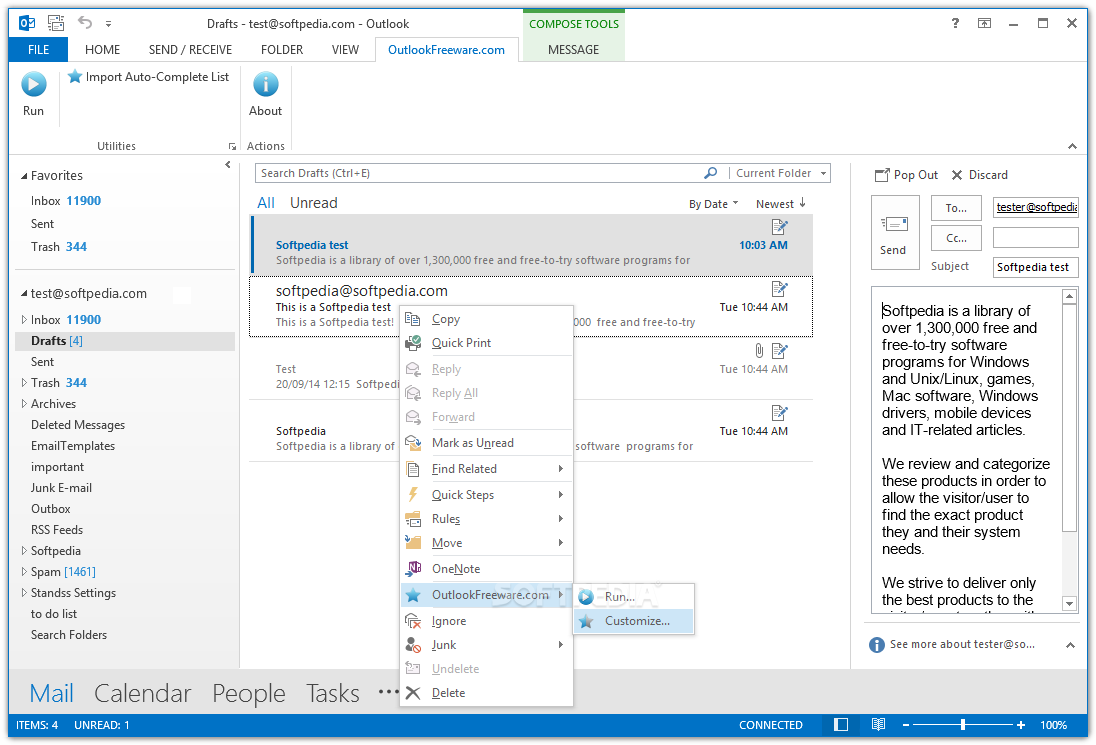Expand the people pane chevron
Screen dimensions: 1096x745
tap(1070, 645)
